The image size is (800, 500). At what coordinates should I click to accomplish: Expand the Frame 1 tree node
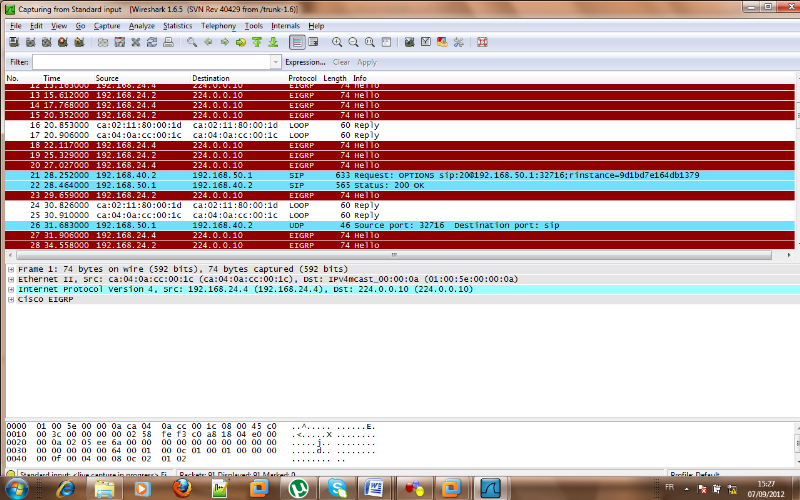pos(10,269)
